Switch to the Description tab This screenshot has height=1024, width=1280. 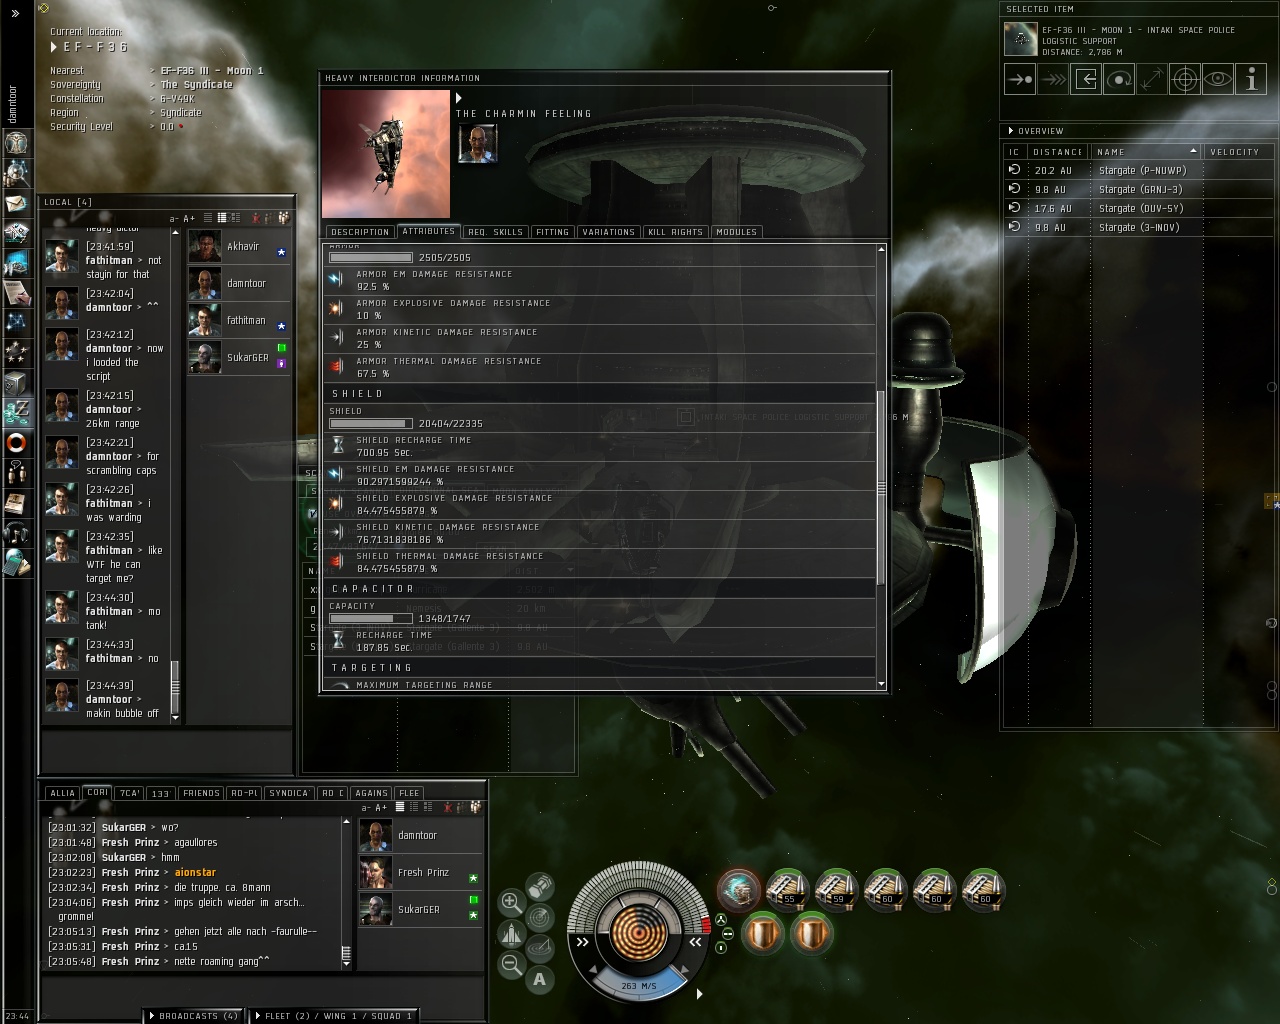[x=360, y=232]
